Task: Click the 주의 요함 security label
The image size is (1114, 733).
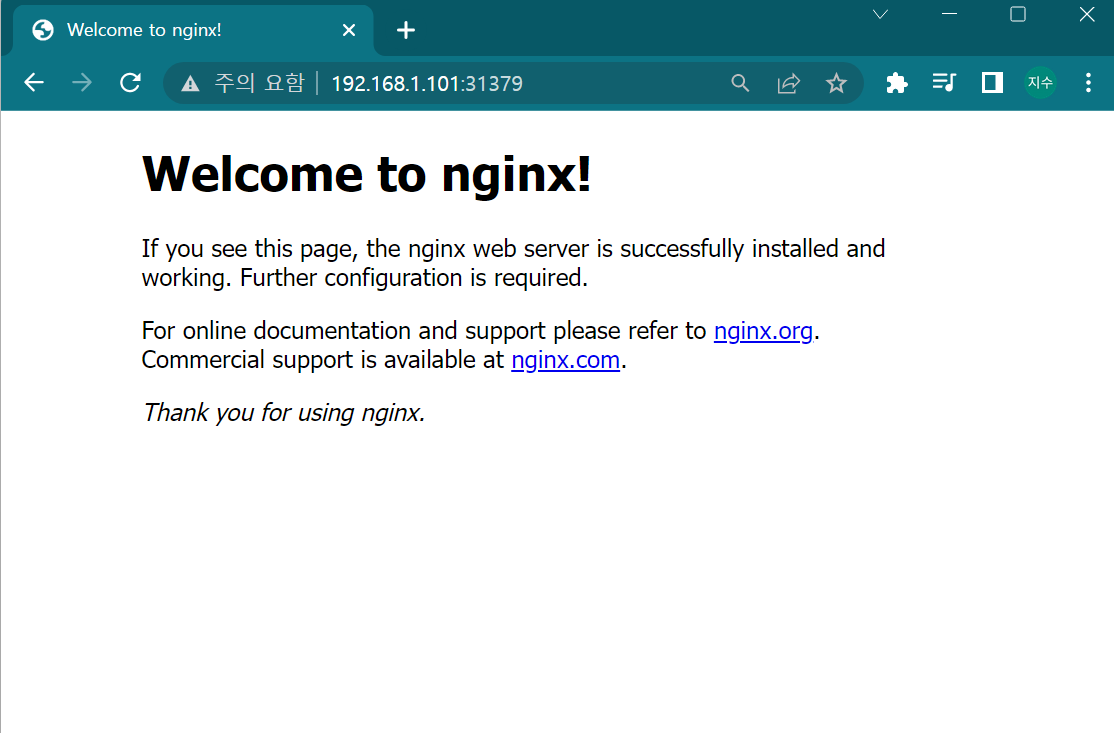Action: click(259, 83)
